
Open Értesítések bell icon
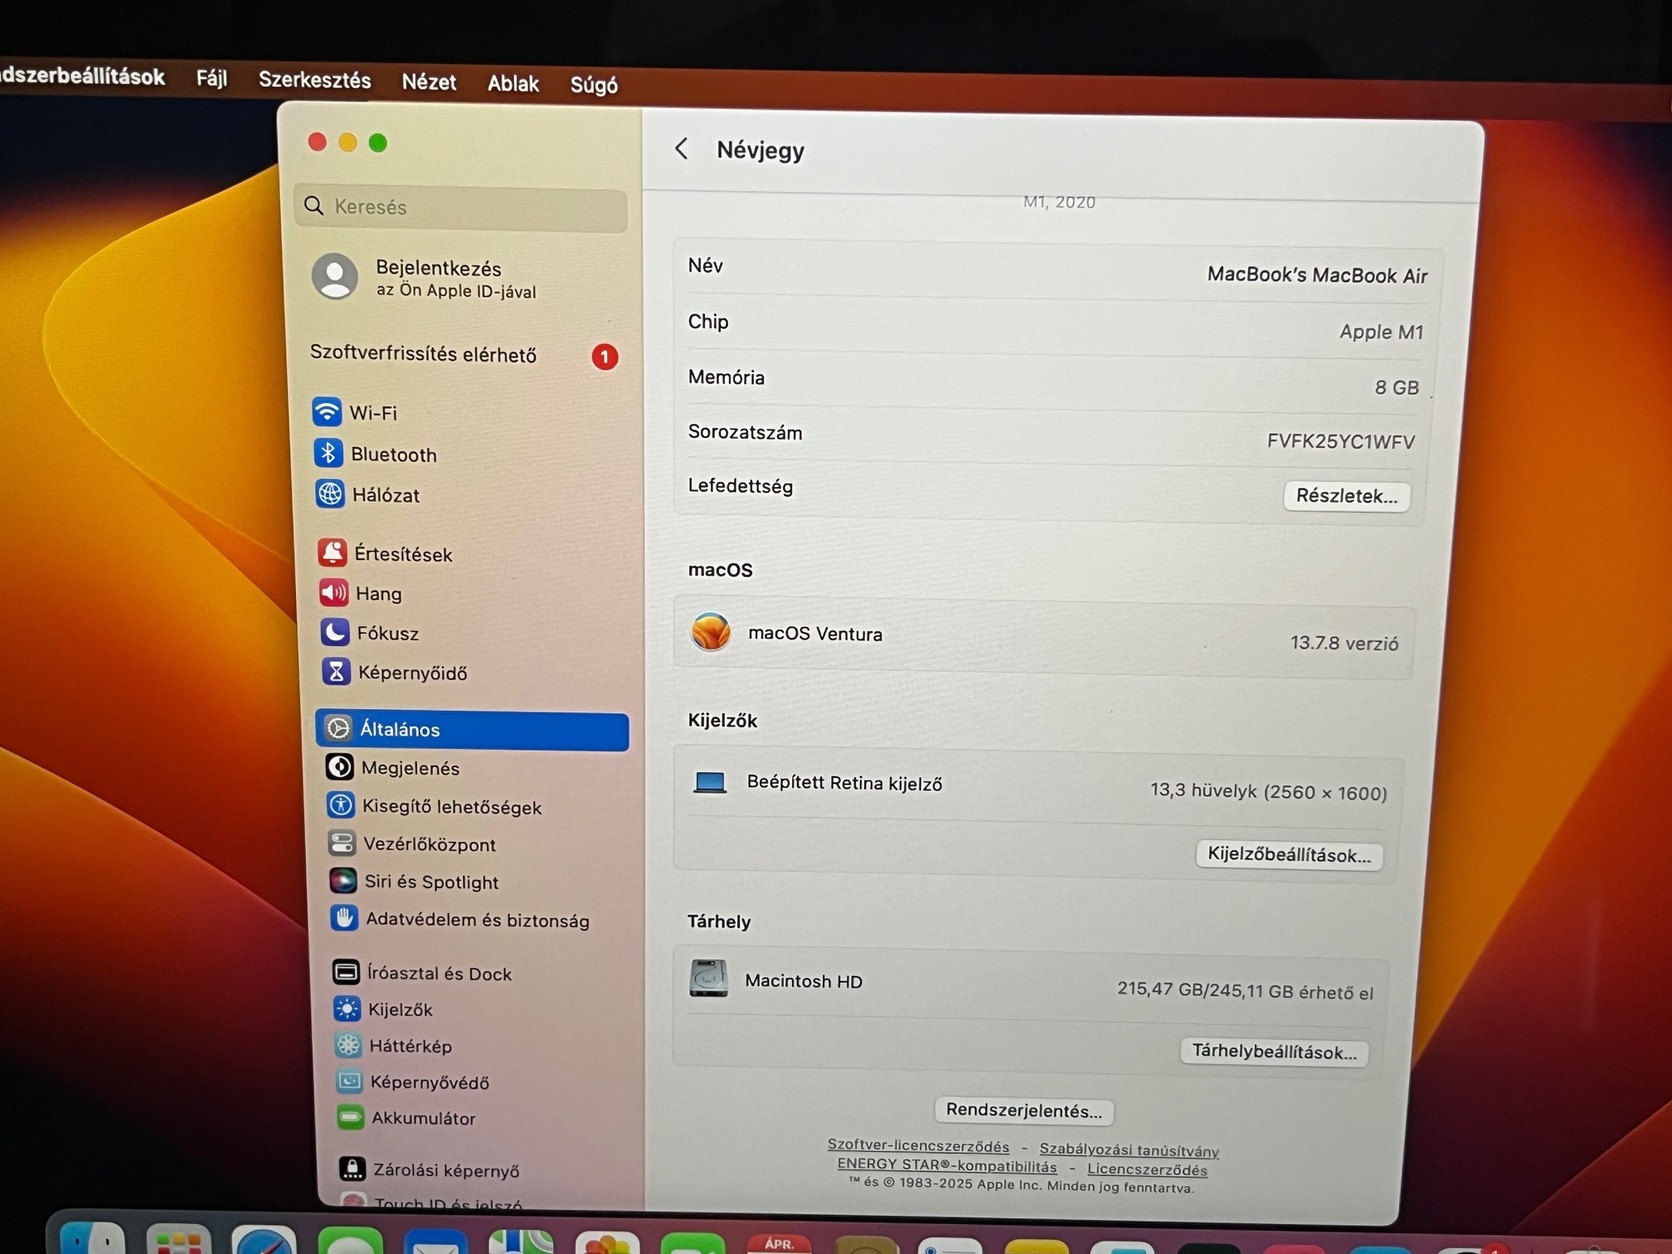click(332, 552)
